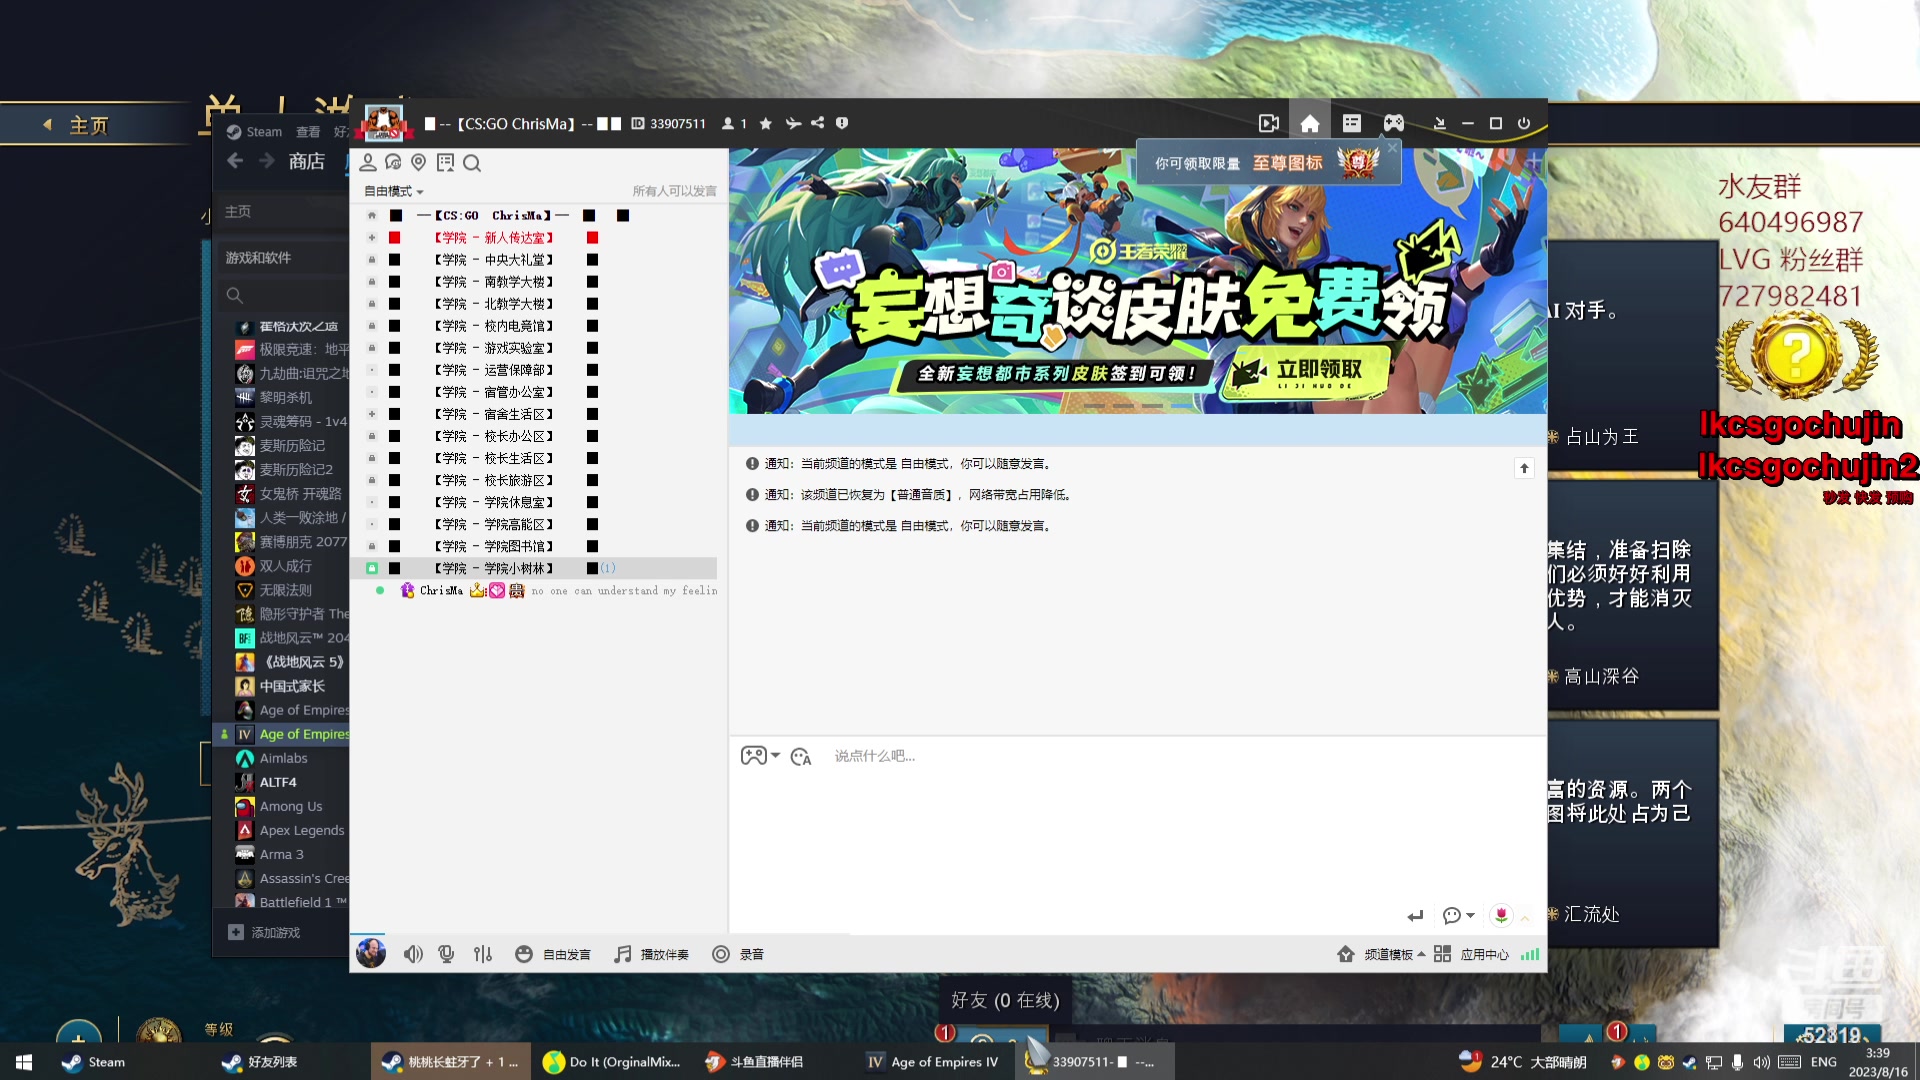Click the channel avatar logo in header
This screenshot has width=1920, height=1080.
tap(384, 122)
